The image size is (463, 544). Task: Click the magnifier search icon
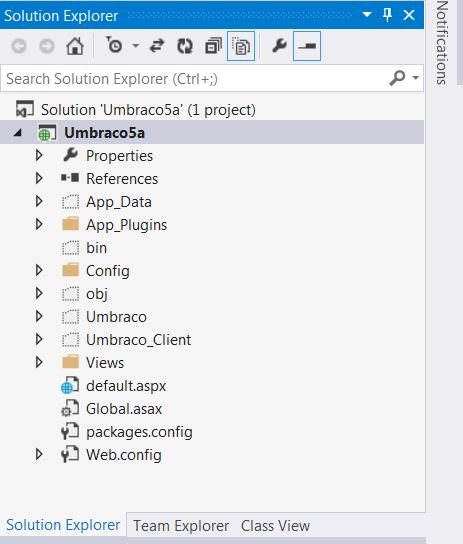pos(397,78)
